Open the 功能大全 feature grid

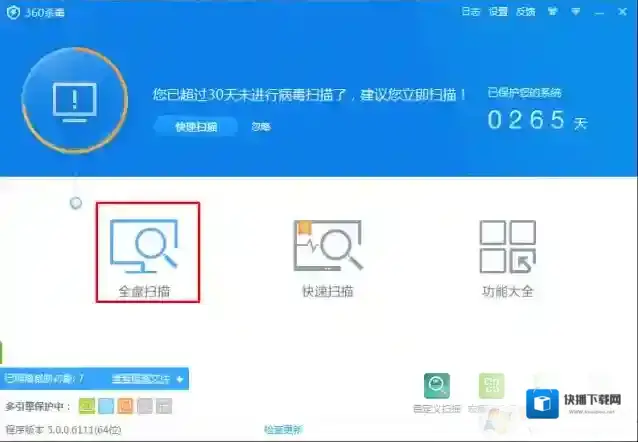tap(507, 246)
